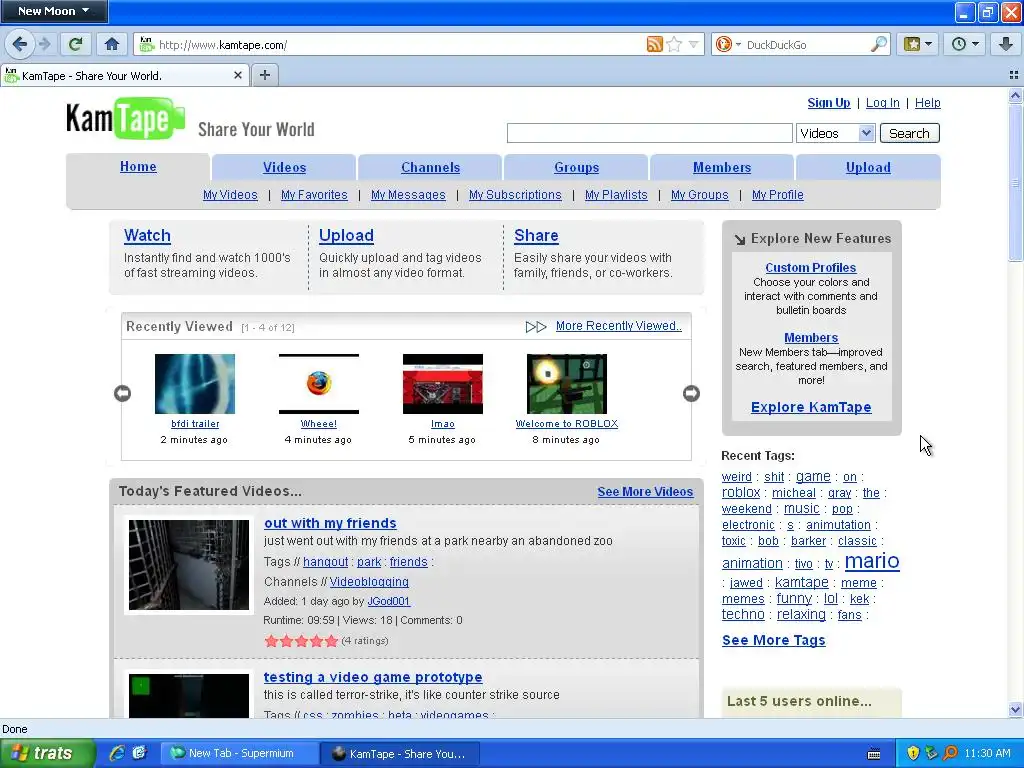This screenshot has height=768, width=1024.
Task: Focus the KamTape search input field
Action: coord(650,133)
